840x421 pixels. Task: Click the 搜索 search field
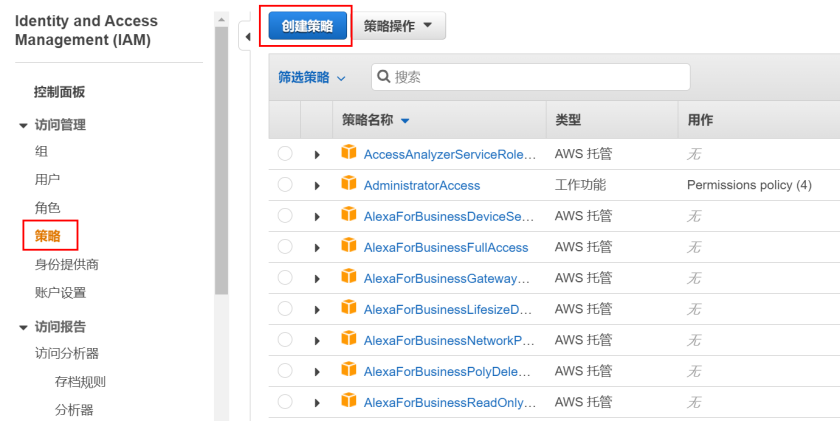point(530,77)
